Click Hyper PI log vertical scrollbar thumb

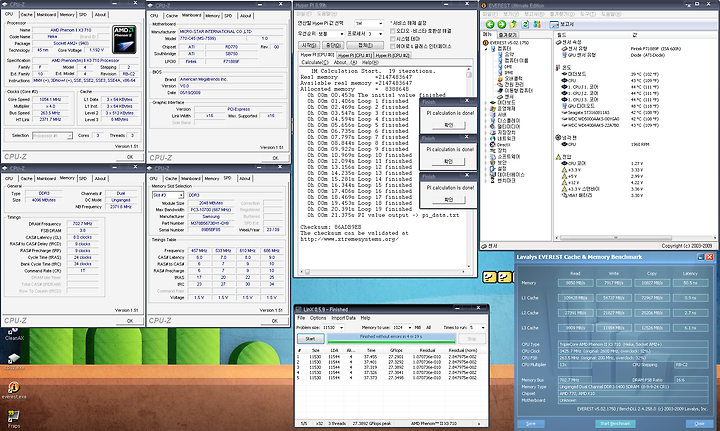[469, 74]
